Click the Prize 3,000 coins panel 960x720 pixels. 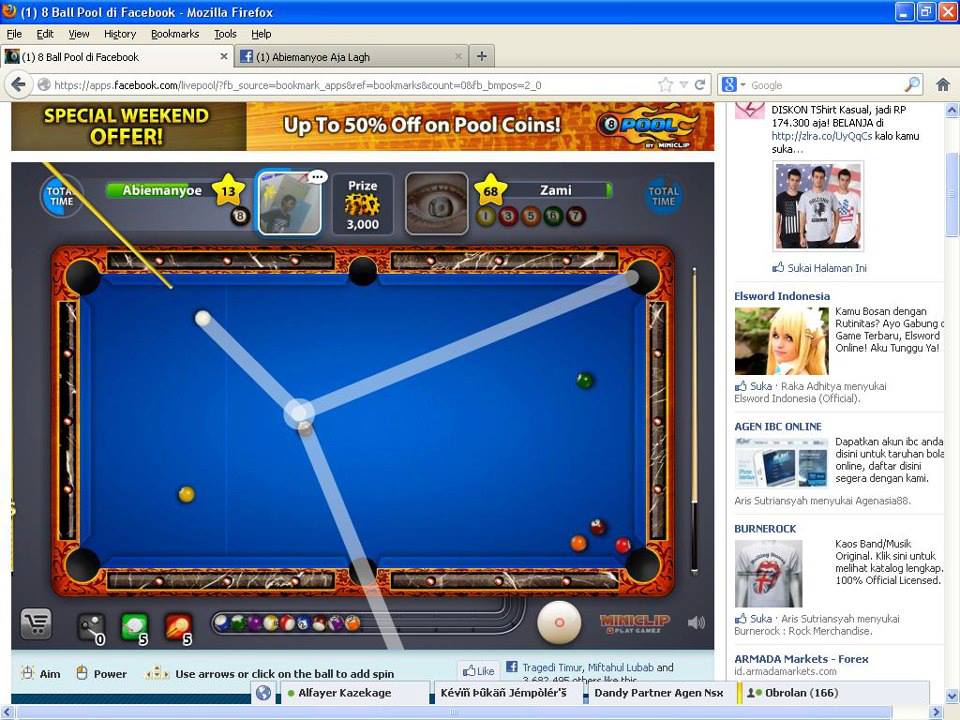(362, 204)
